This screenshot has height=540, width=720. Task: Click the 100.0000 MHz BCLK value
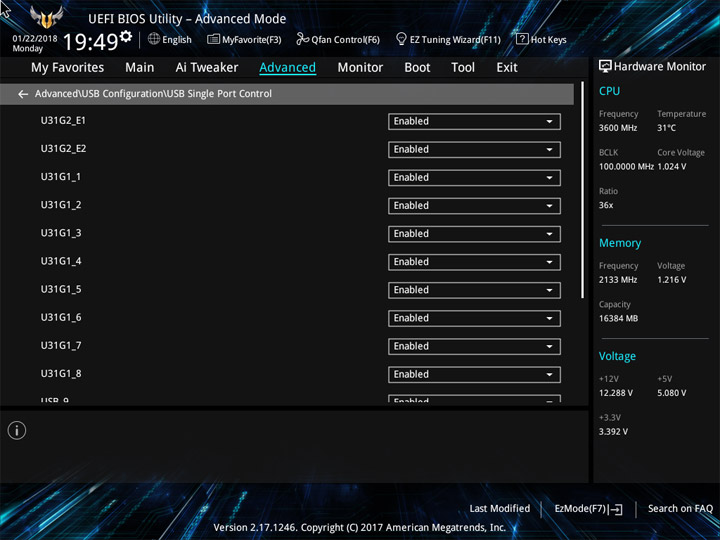(626, 167)
